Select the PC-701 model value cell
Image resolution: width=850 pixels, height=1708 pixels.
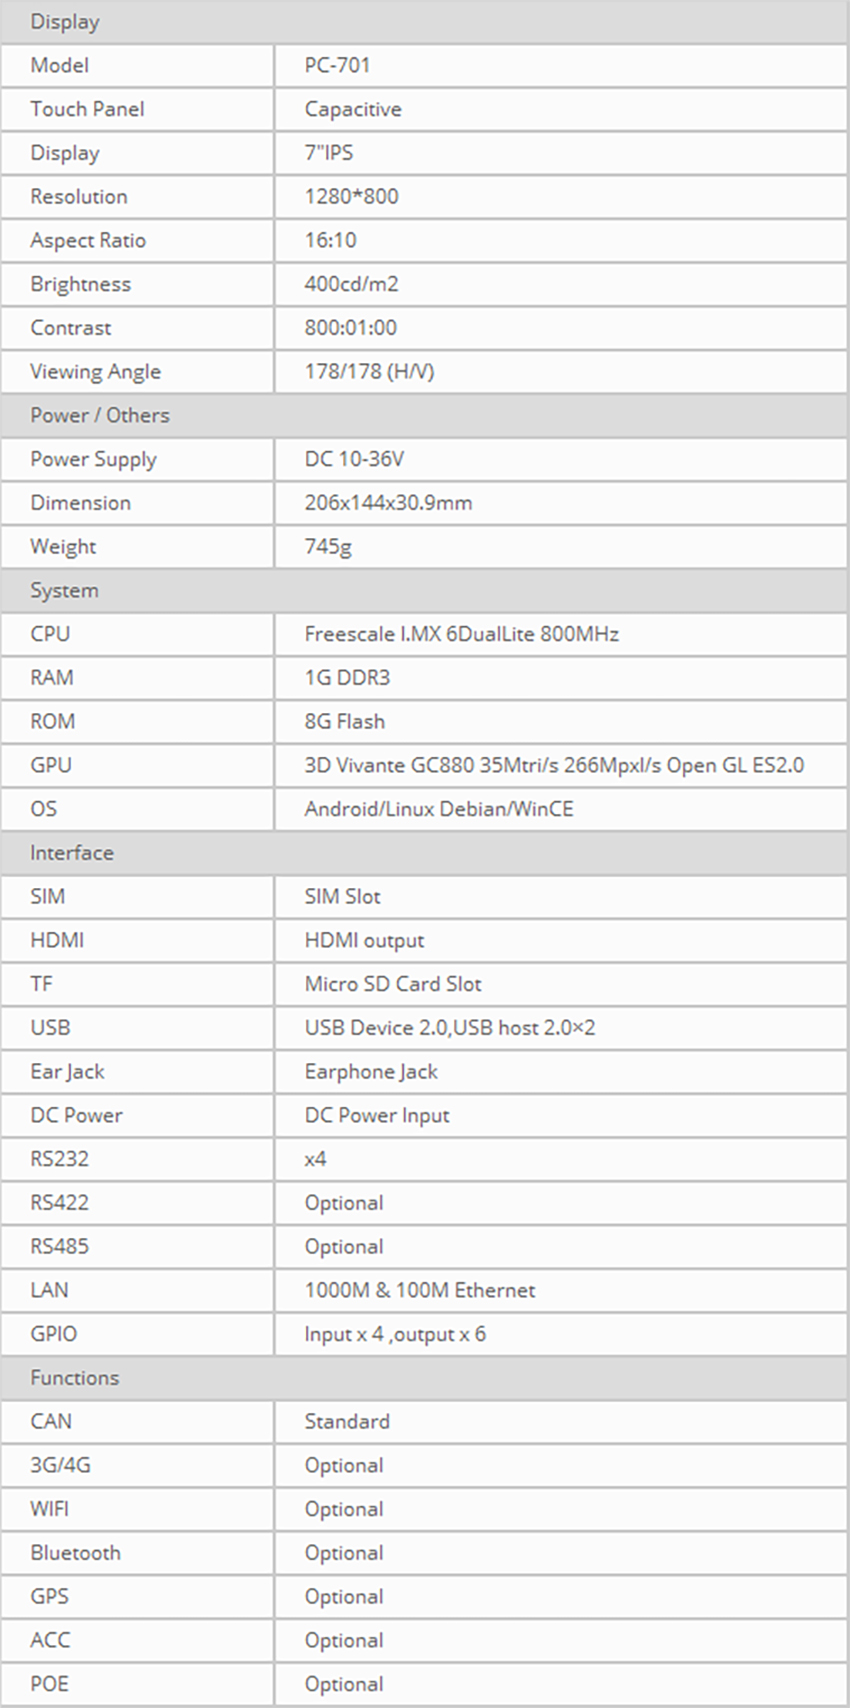(338, 65)
